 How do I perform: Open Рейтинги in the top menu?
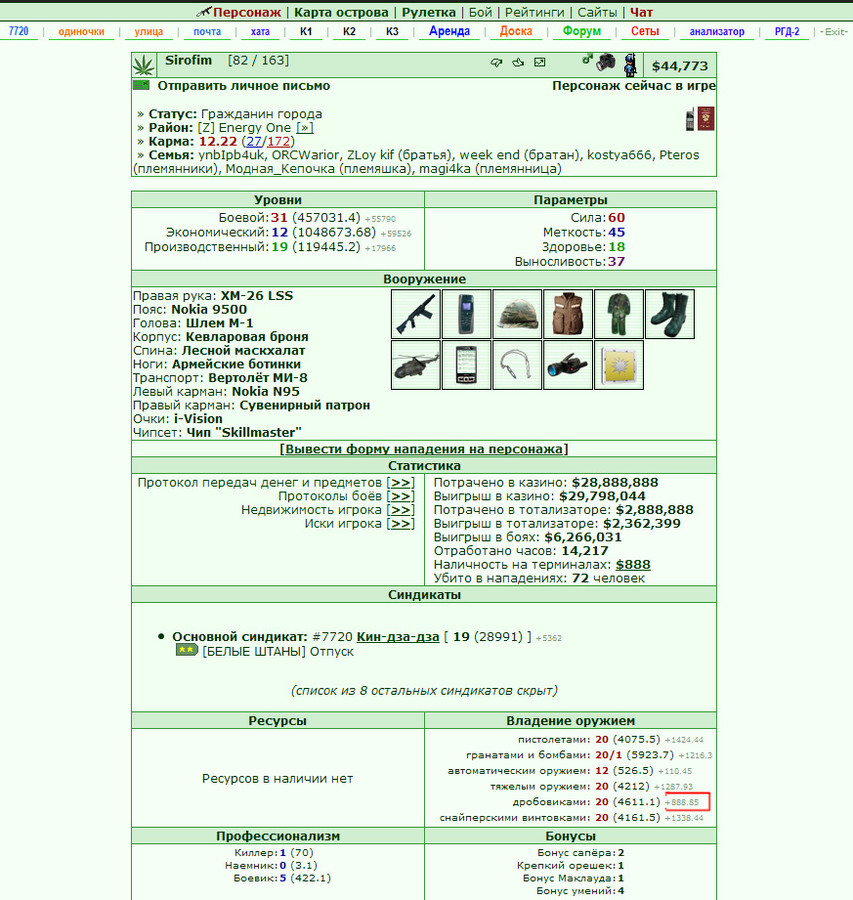(x=534, y=12)
